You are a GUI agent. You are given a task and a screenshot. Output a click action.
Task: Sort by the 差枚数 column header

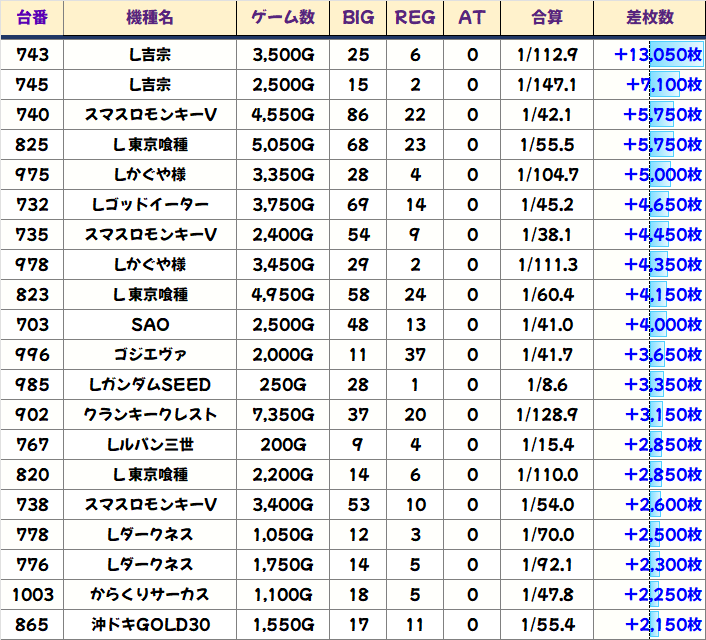(650, 18)
